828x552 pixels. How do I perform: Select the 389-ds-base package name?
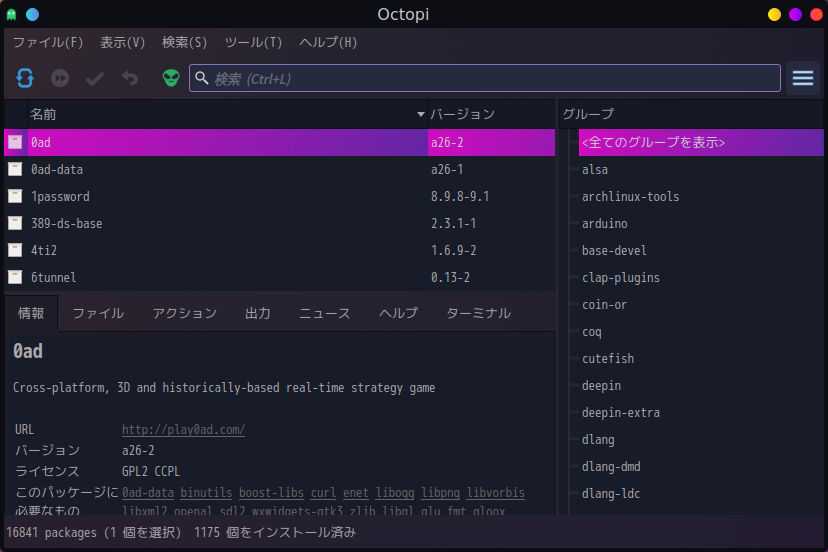(67, 223)
